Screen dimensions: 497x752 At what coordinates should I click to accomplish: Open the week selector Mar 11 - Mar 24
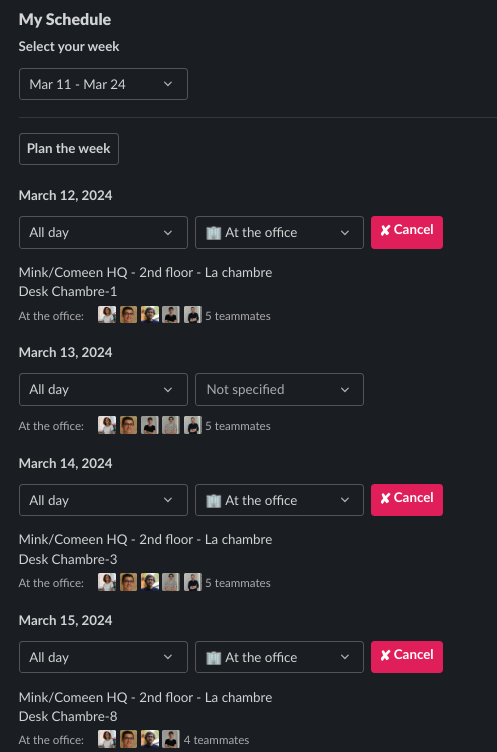pyautogui.click(x=103, y=84)
